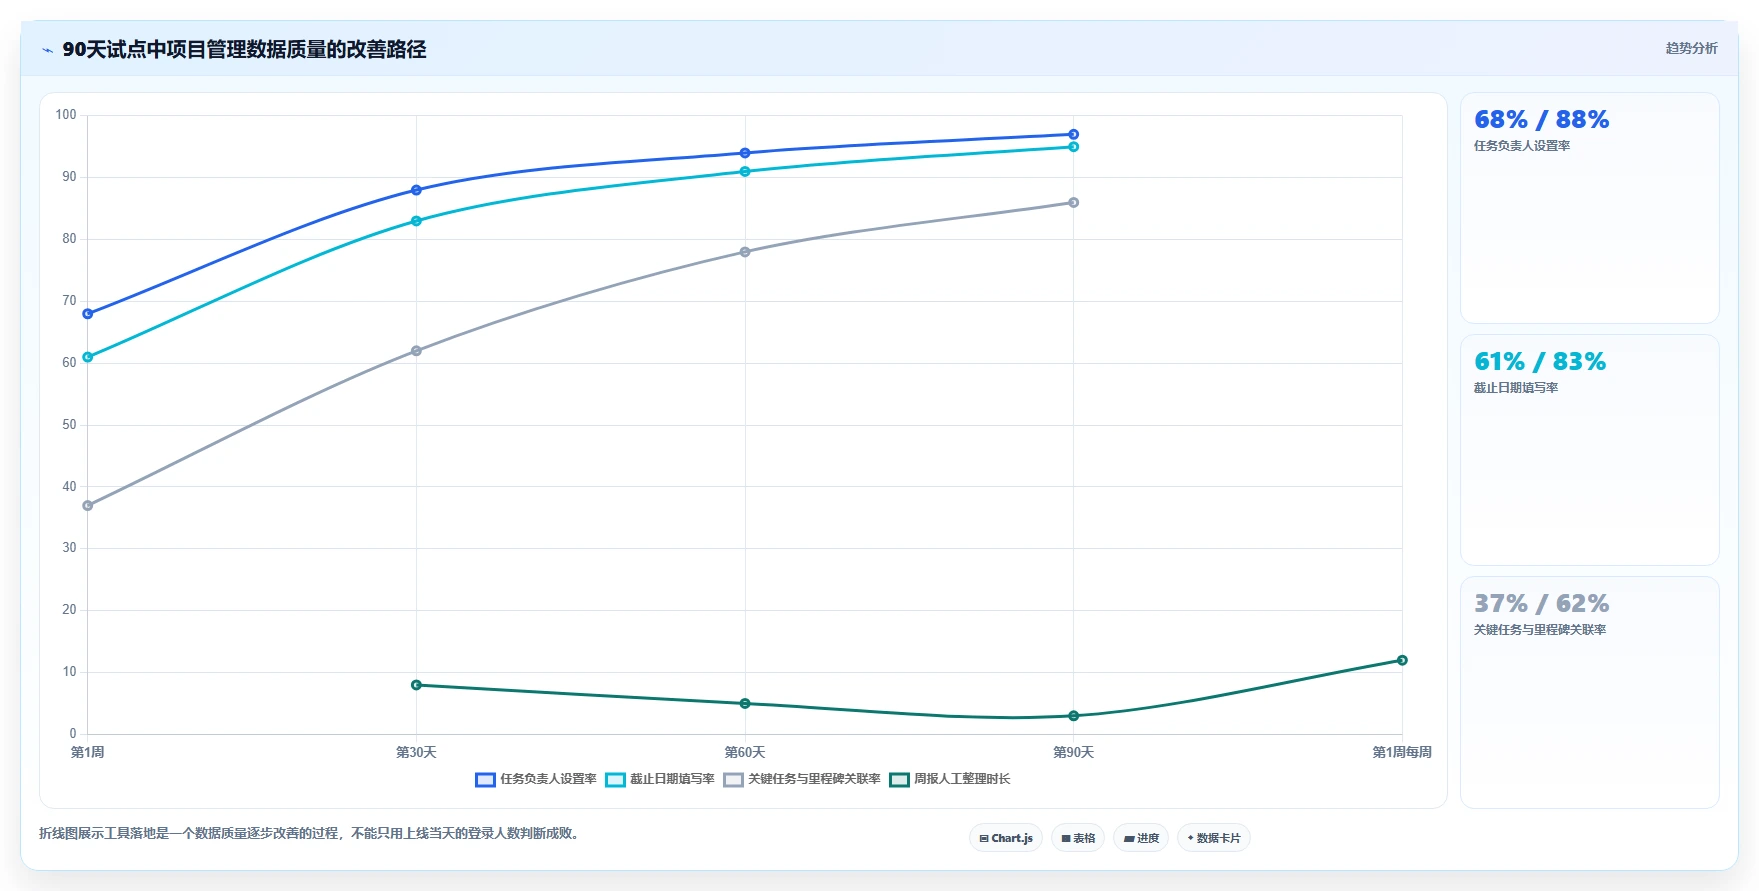Toggle the 截止日期填写率 legend swatch
The image size is (1759, 891).
coord(615,780)
